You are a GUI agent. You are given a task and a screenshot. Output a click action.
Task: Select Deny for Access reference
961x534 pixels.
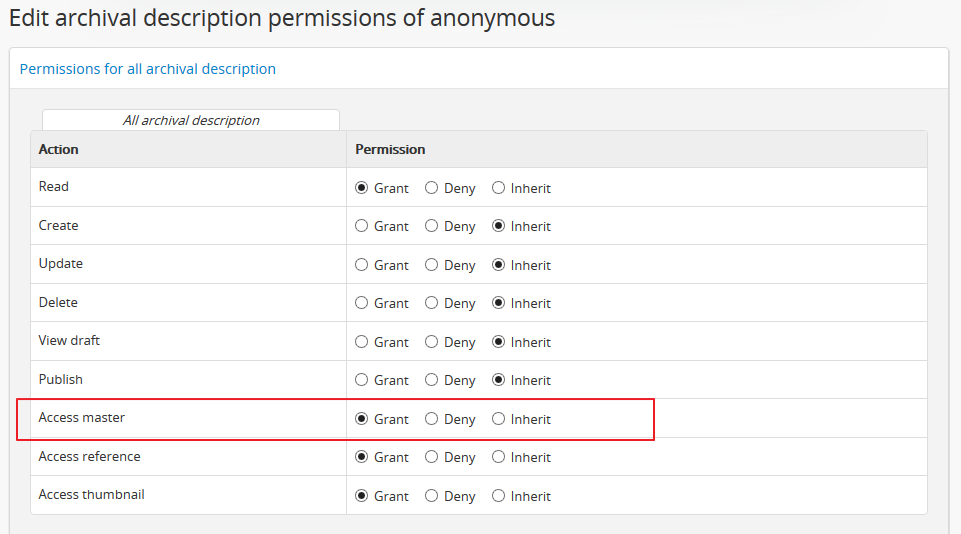tap(432, 457)
